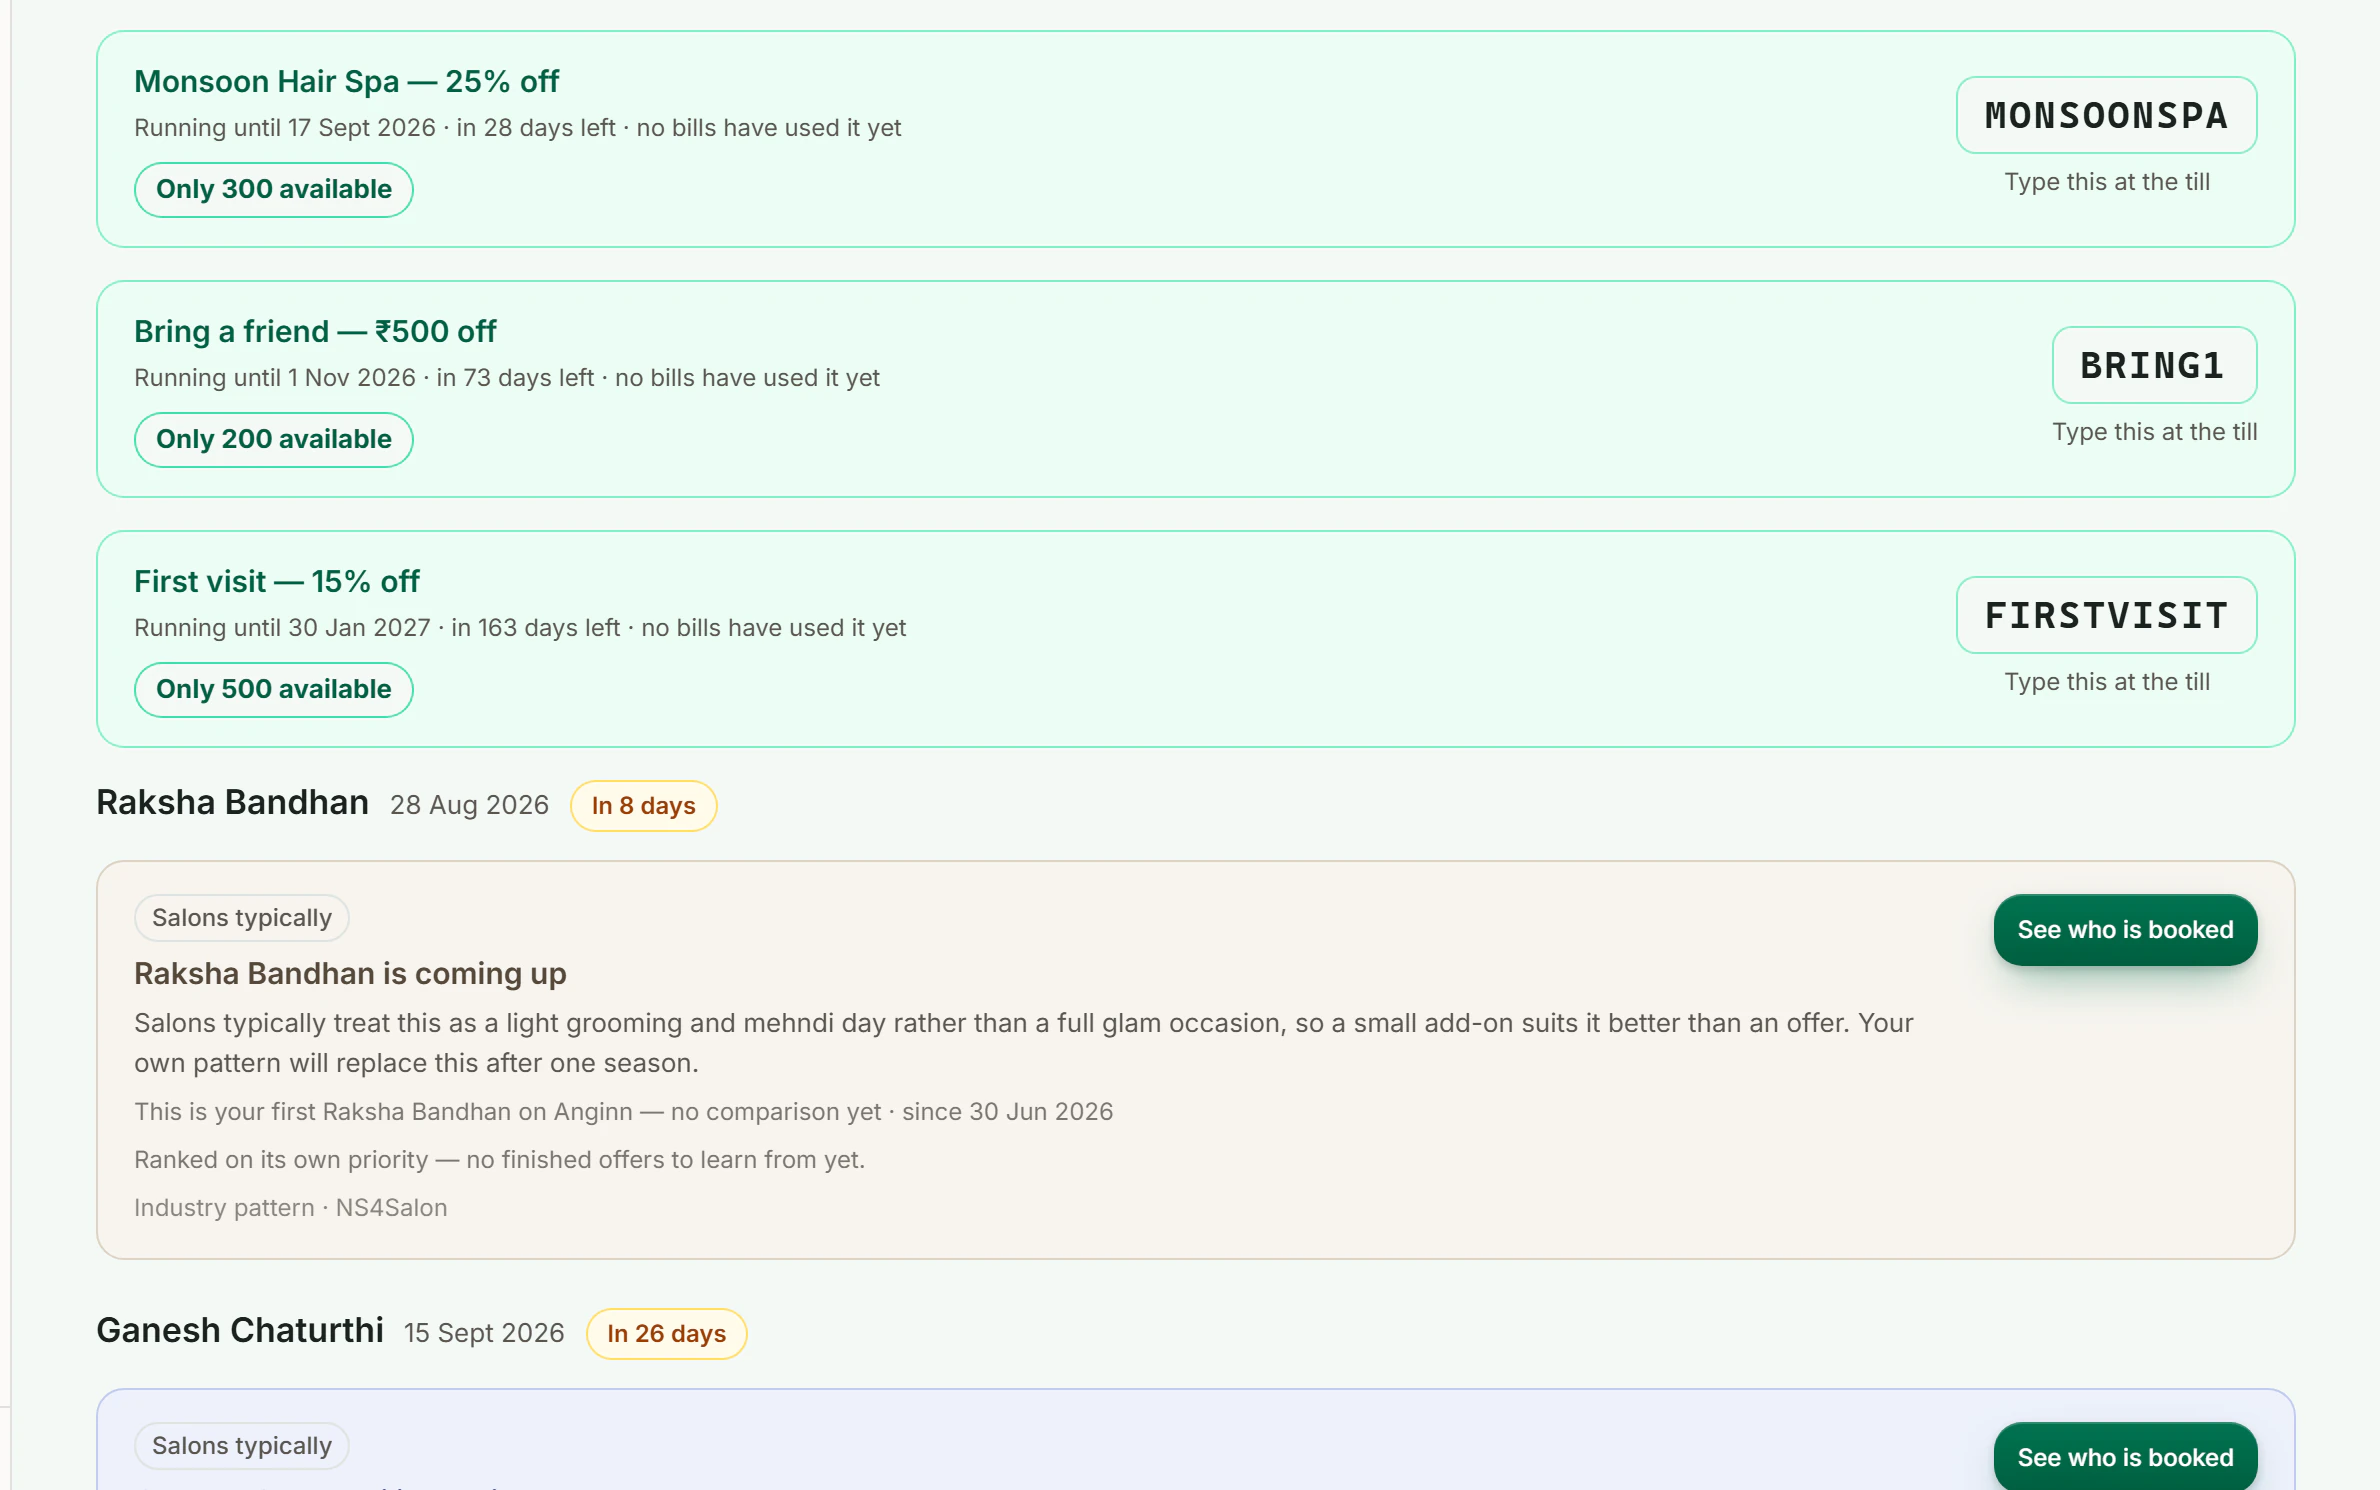Open Bring a friend ₹500 off offer
Image resolution: width=2380 pixels, height=1490 pixels.
pos(315,331)
